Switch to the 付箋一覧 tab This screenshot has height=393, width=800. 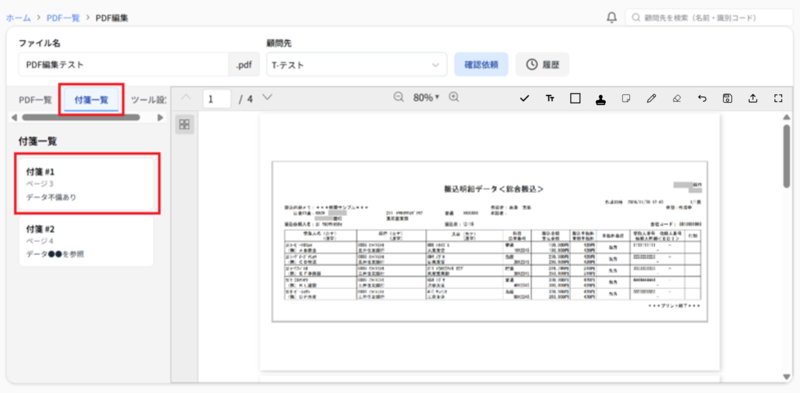pos(91,100)
